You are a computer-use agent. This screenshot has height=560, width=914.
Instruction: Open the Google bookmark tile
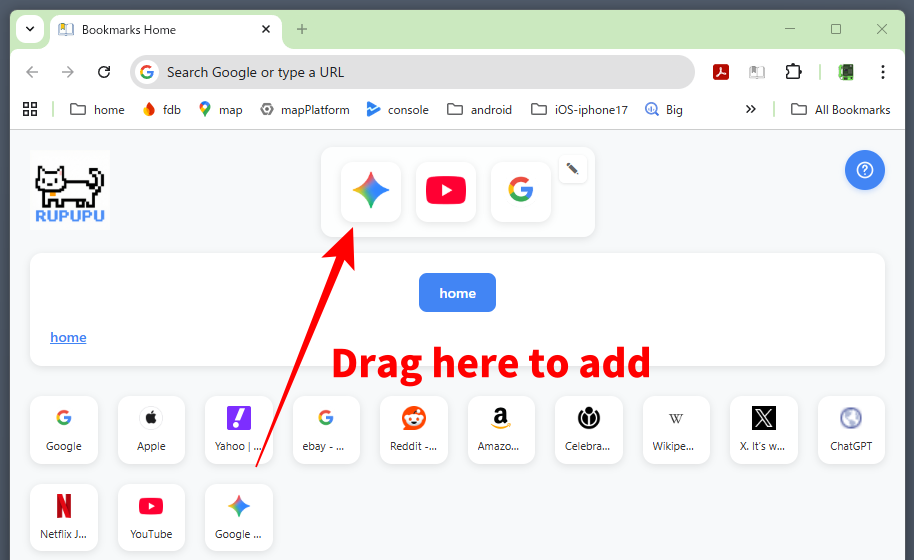(64, 430)
